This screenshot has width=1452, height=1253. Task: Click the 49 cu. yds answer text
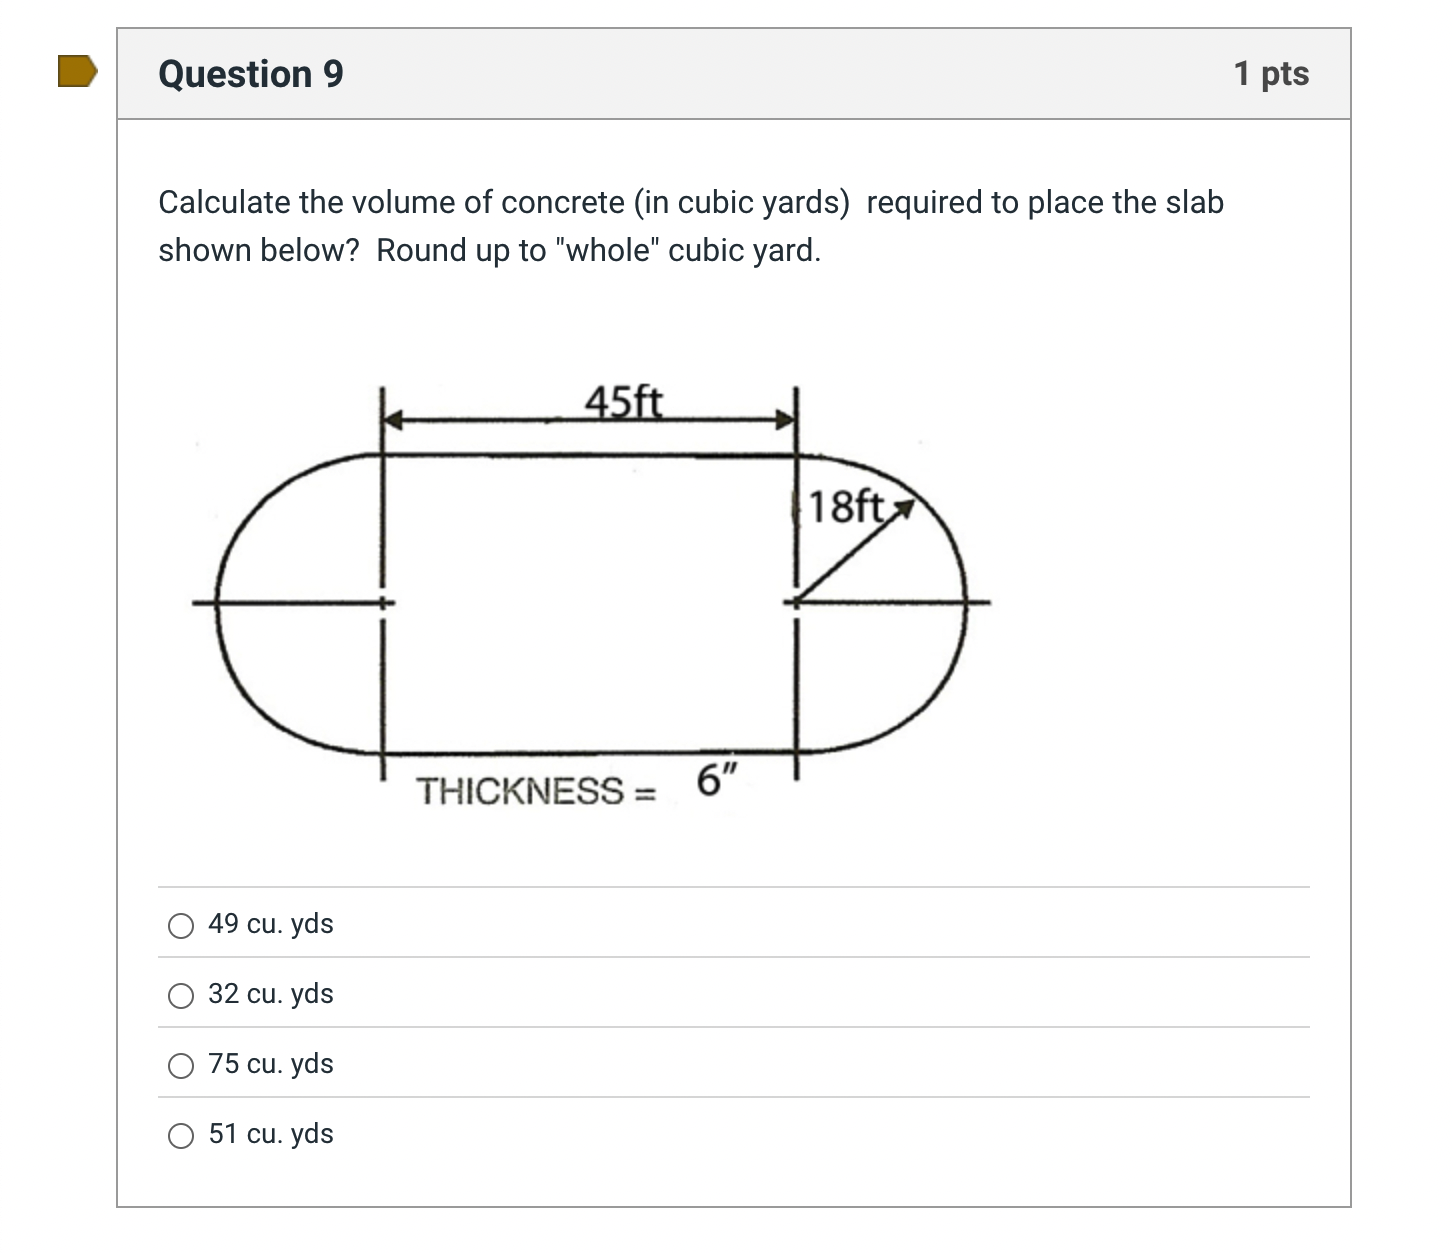click(x=272, y=924)
